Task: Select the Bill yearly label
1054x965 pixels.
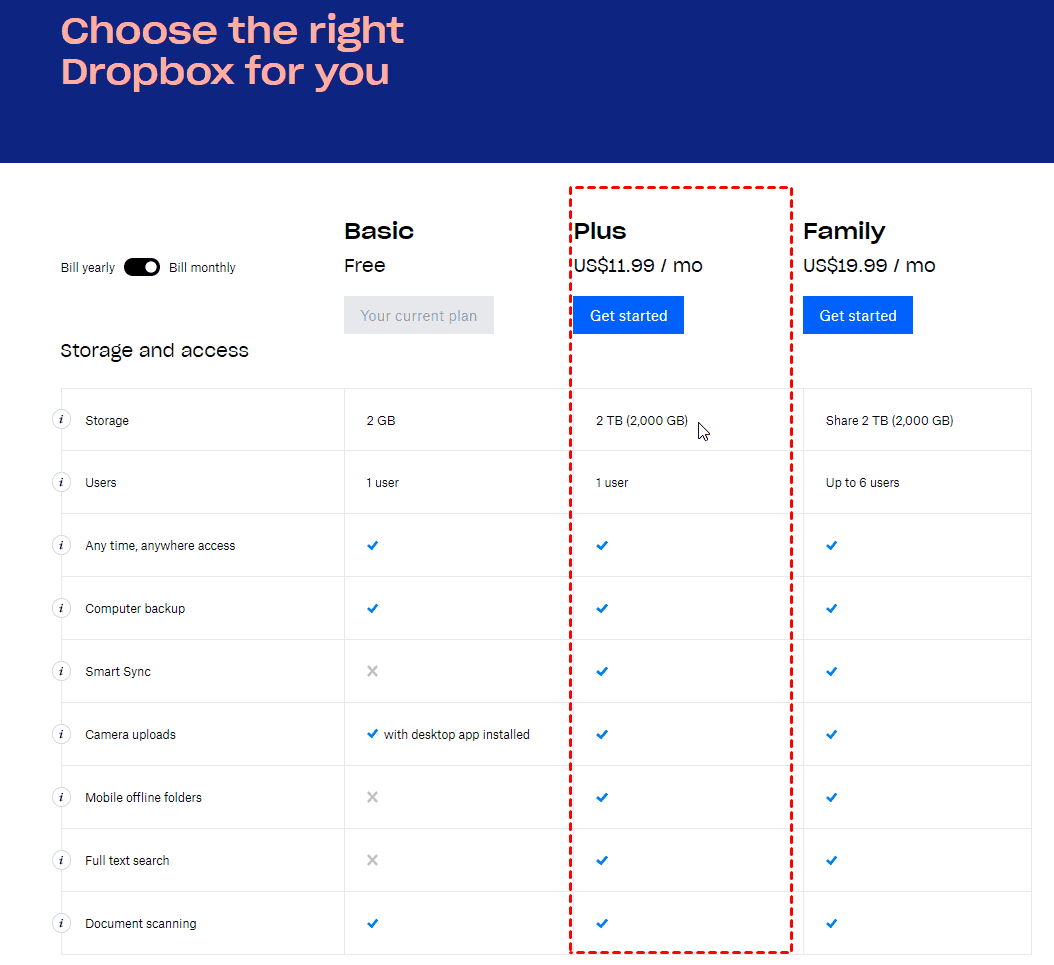Action: click(x=87, y=267)
